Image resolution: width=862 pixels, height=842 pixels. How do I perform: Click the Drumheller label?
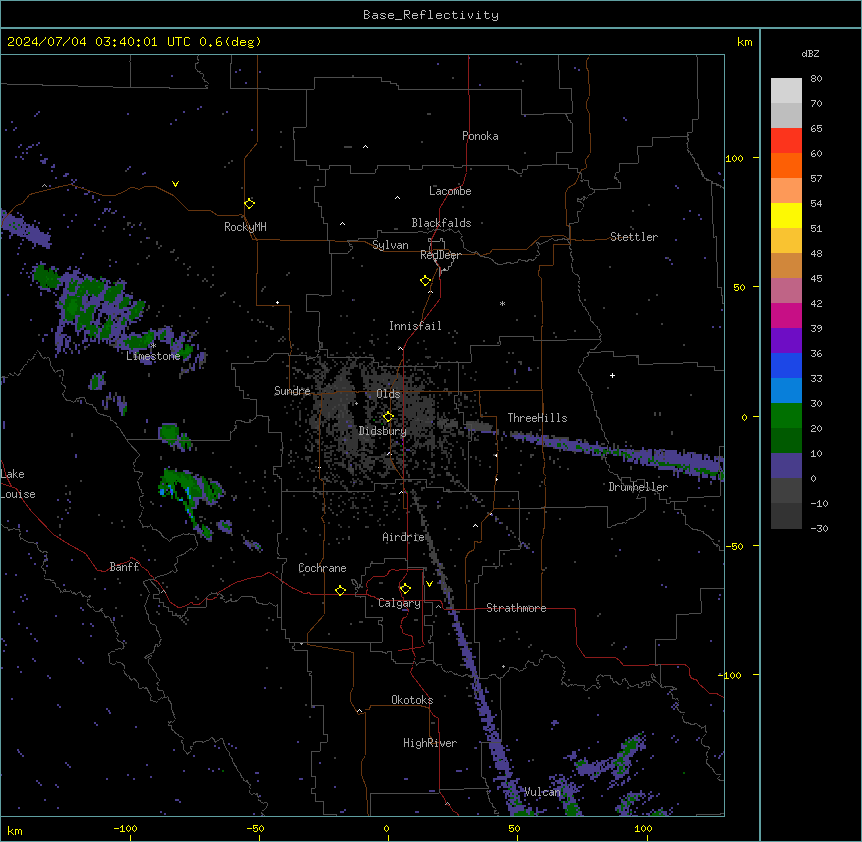coord(638,487)
